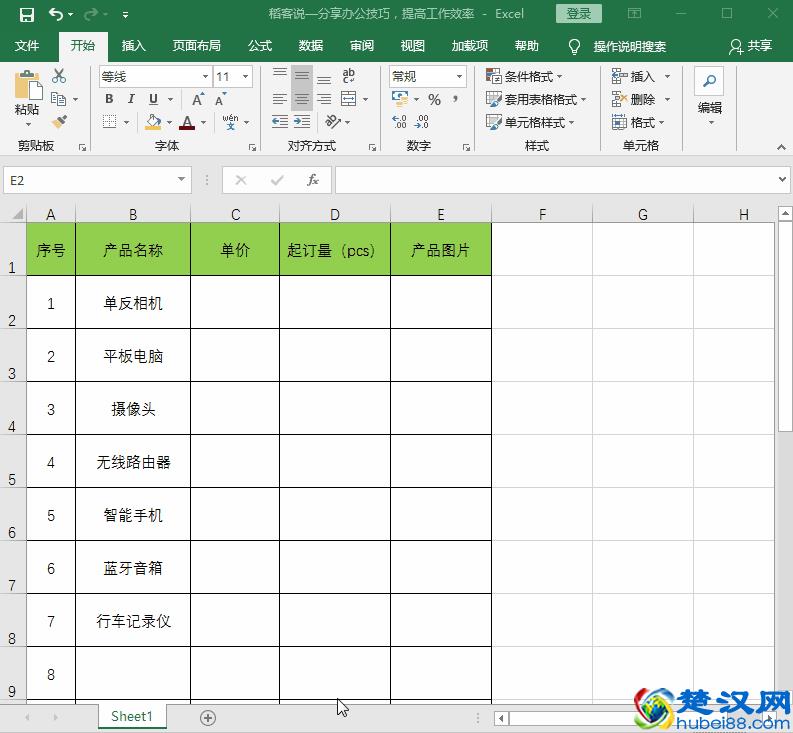
Task: Click the Decrease Decimal icon
Action: 421,122
